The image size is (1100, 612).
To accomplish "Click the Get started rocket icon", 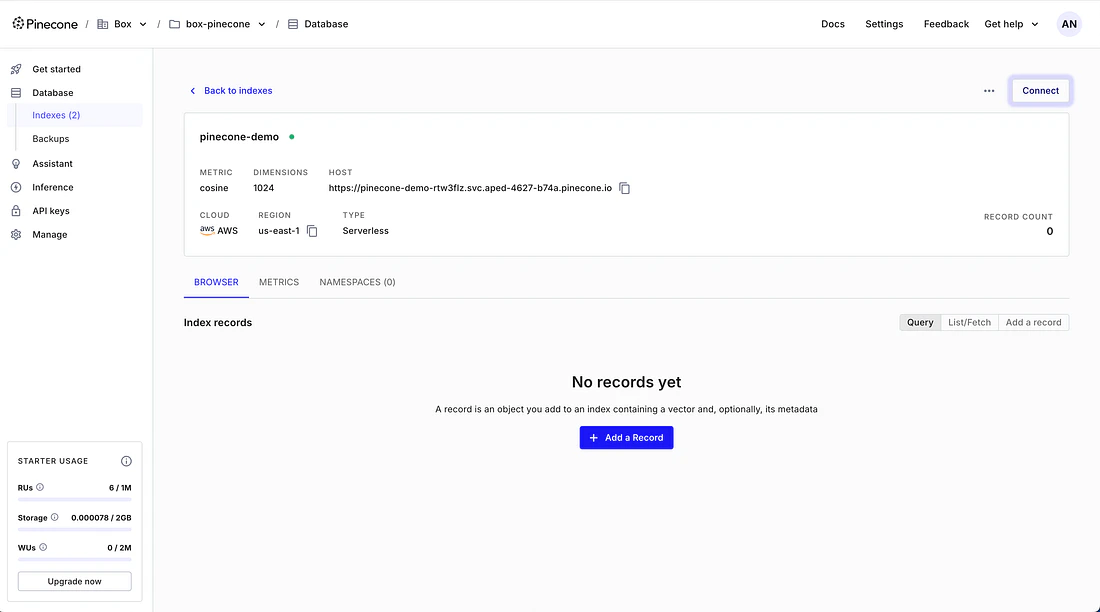I will click(16, 69).
